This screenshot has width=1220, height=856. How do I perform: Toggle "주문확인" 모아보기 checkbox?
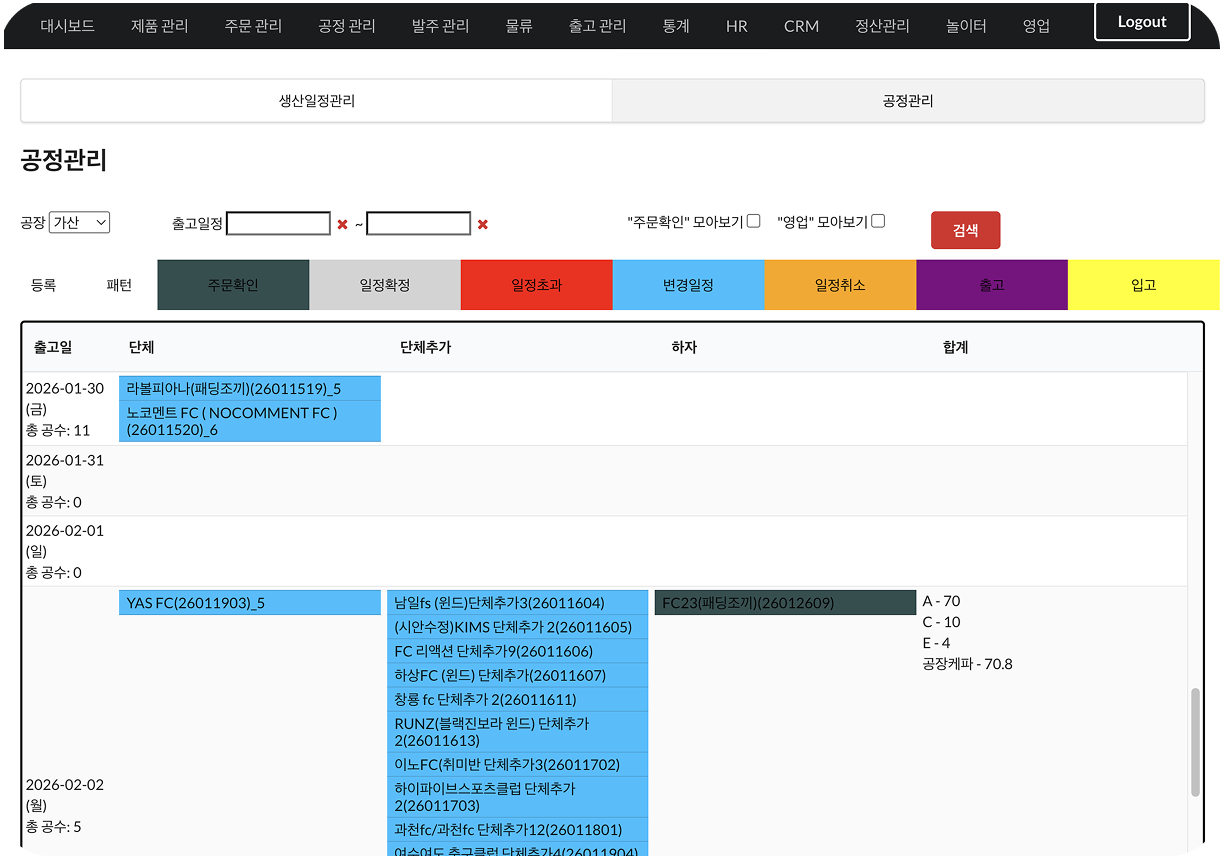[x=754, y=221]
